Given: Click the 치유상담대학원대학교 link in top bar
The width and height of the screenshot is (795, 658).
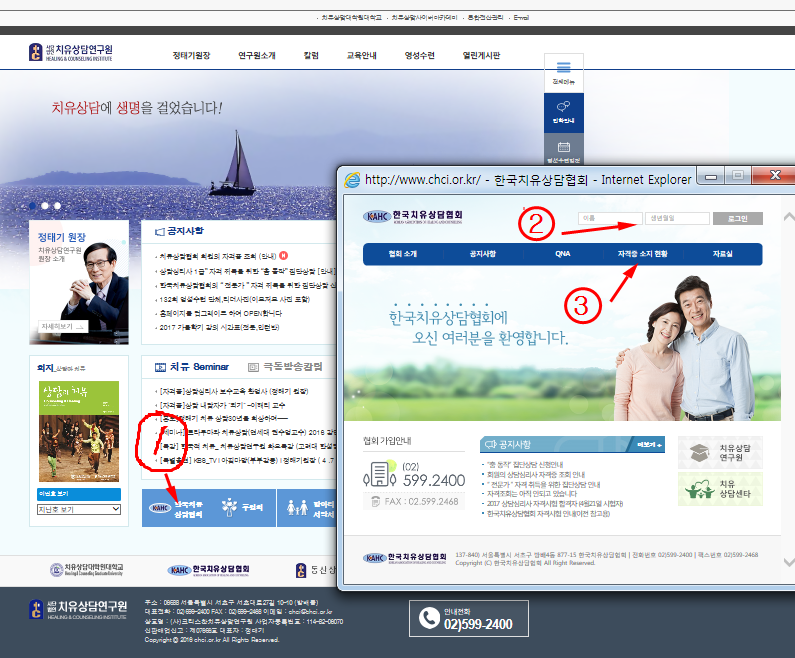Looking at the screenshot, I should [x=351, y=17].
